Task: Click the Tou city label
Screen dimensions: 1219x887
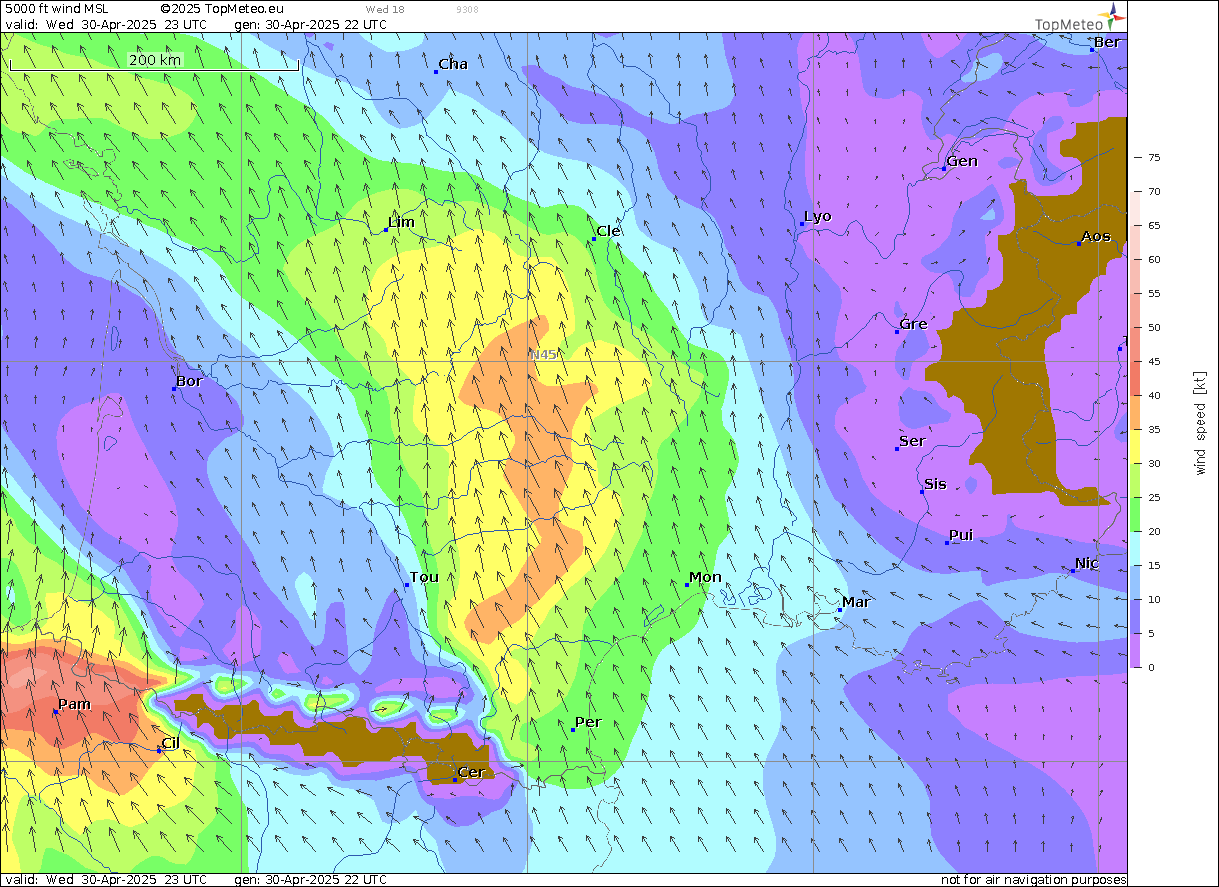Action: 424,577
